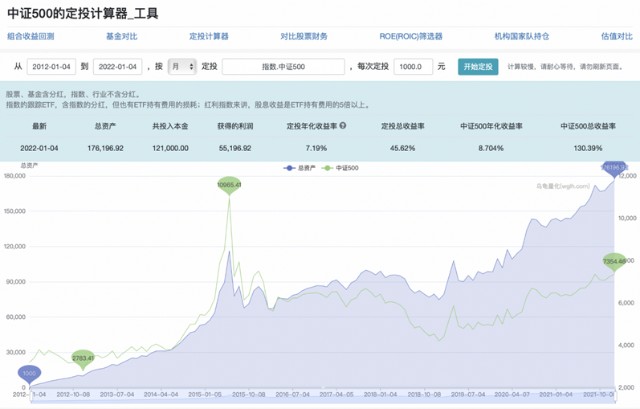Click the 1000 starting value marker
Screen dimensions: 640x409
coord(29,375)
